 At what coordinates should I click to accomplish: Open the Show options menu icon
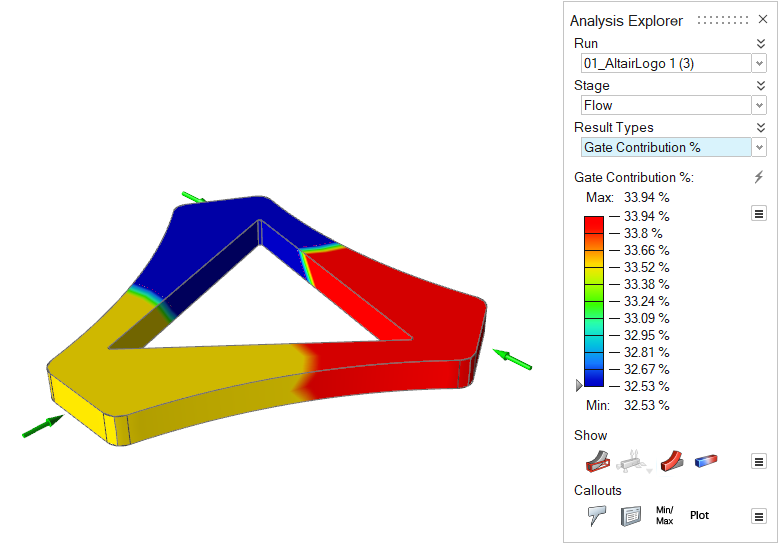(x=759, y=462)
